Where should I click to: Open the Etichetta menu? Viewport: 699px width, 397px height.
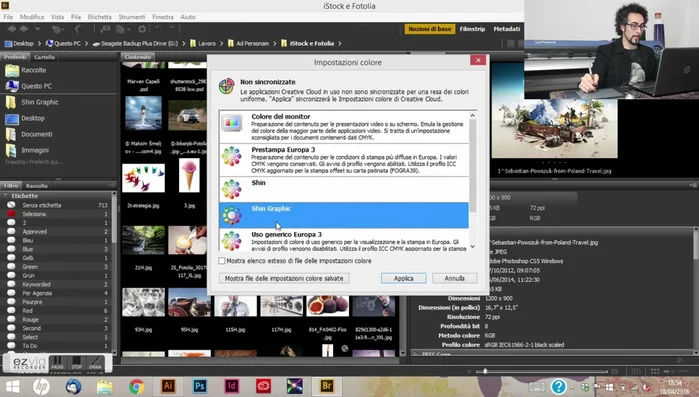tap(99, 17)
